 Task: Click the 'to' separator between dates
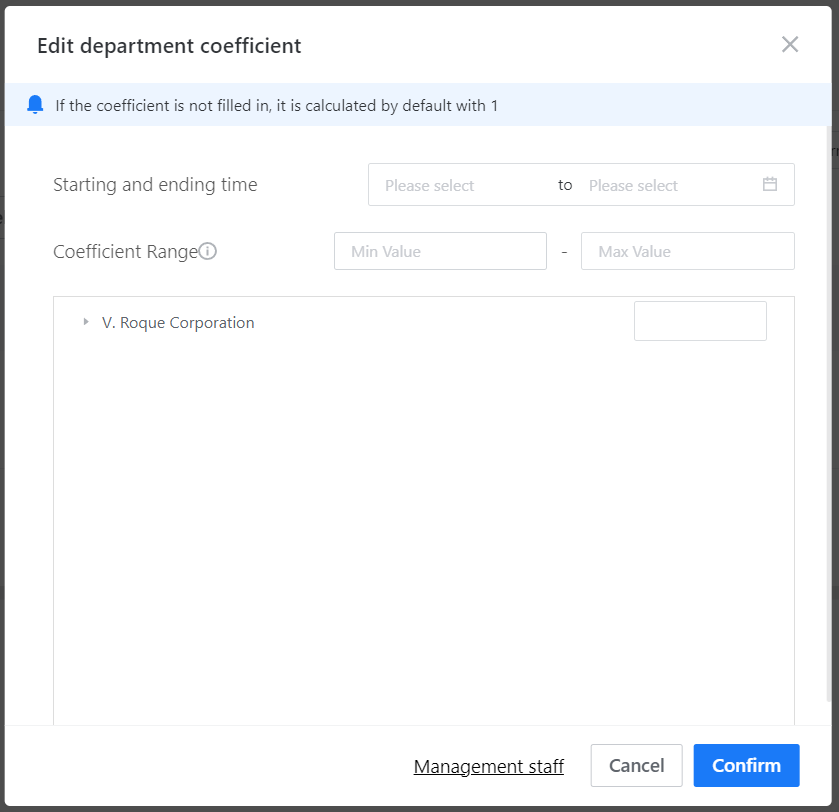click(565, 185)
